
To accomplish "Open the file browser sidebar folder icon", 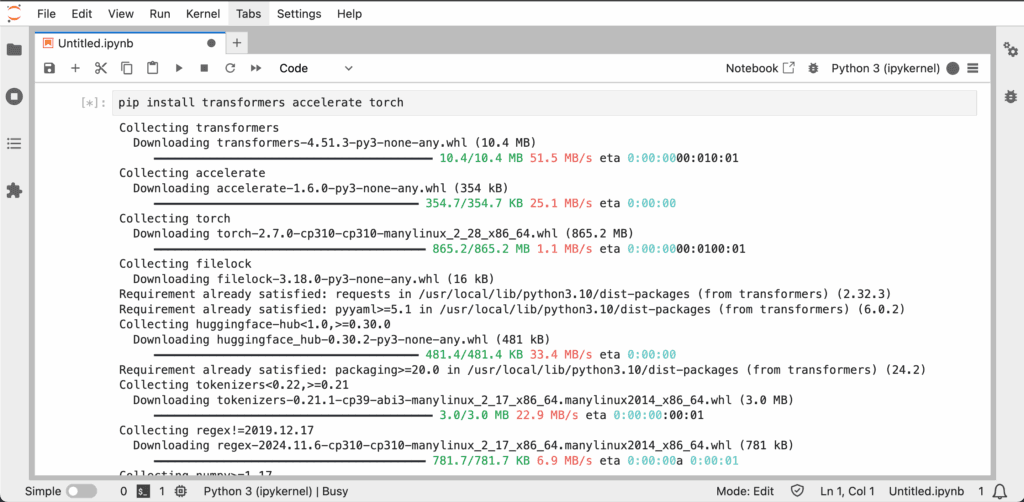I will [14, 50].
